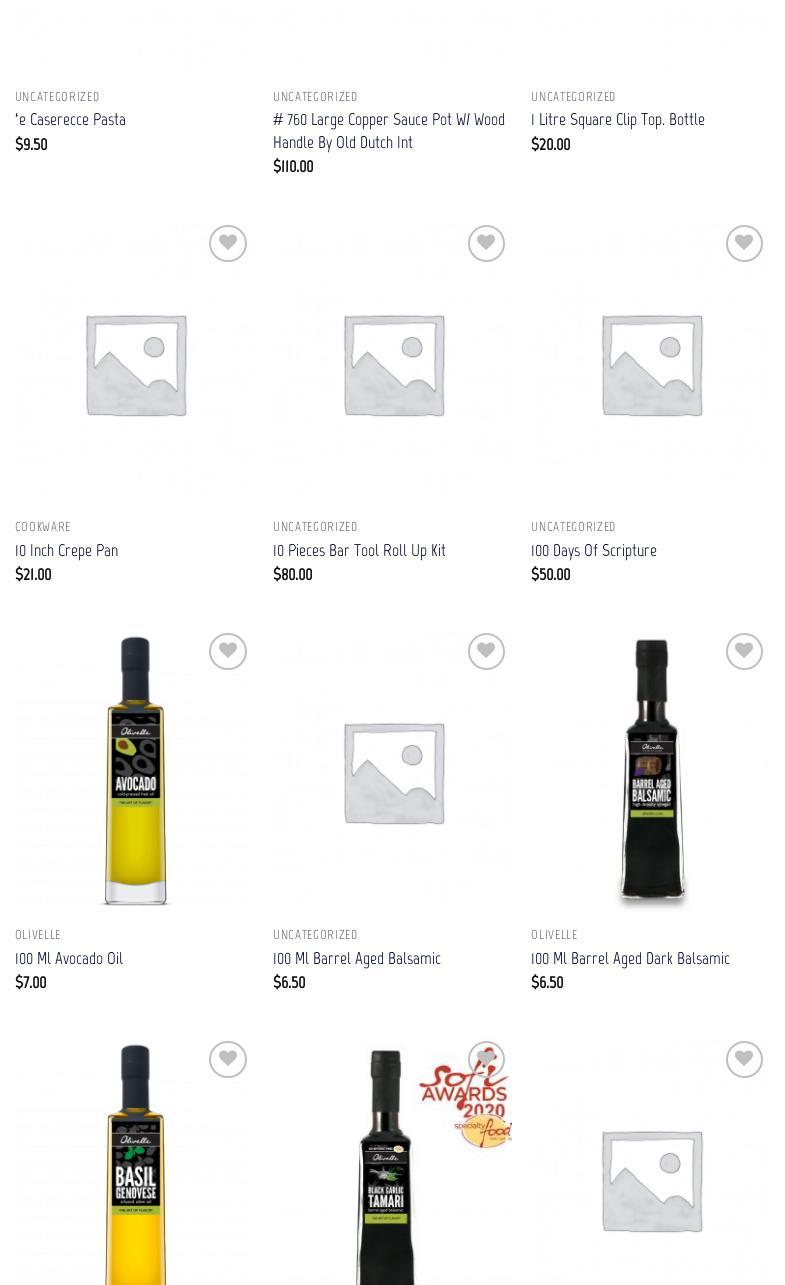View the 10 Inch Crepe Pan product

click(x=67, y=551)
